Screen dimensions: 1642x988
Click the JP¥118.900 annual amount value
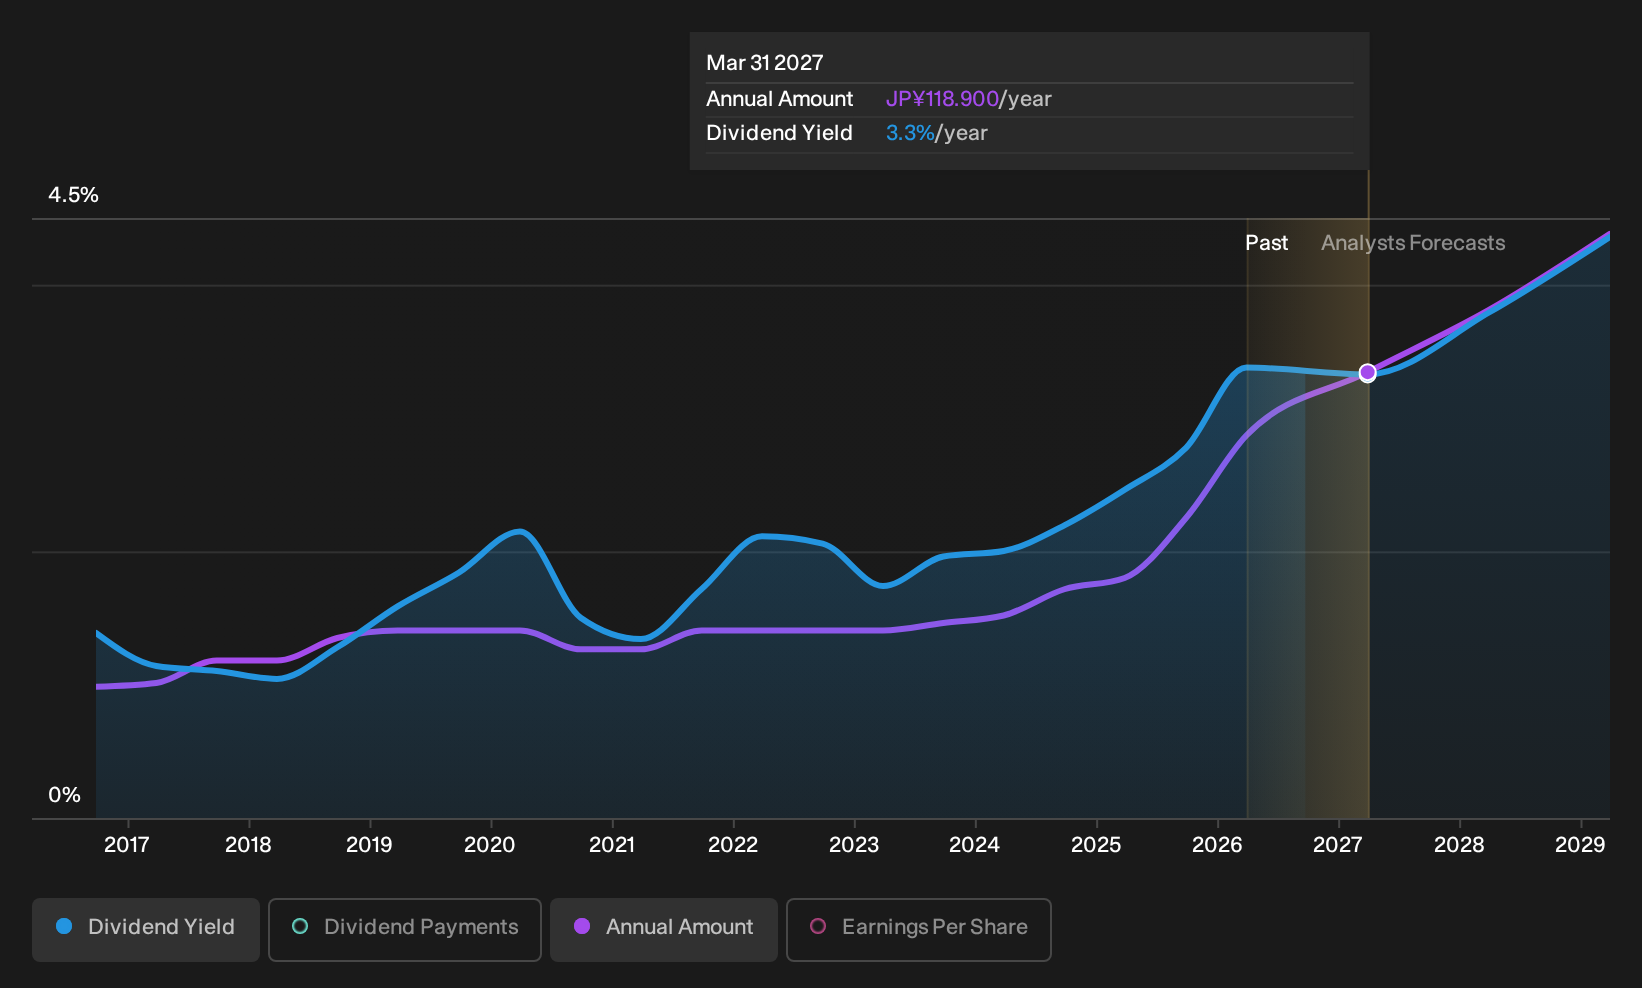point(942,99)
